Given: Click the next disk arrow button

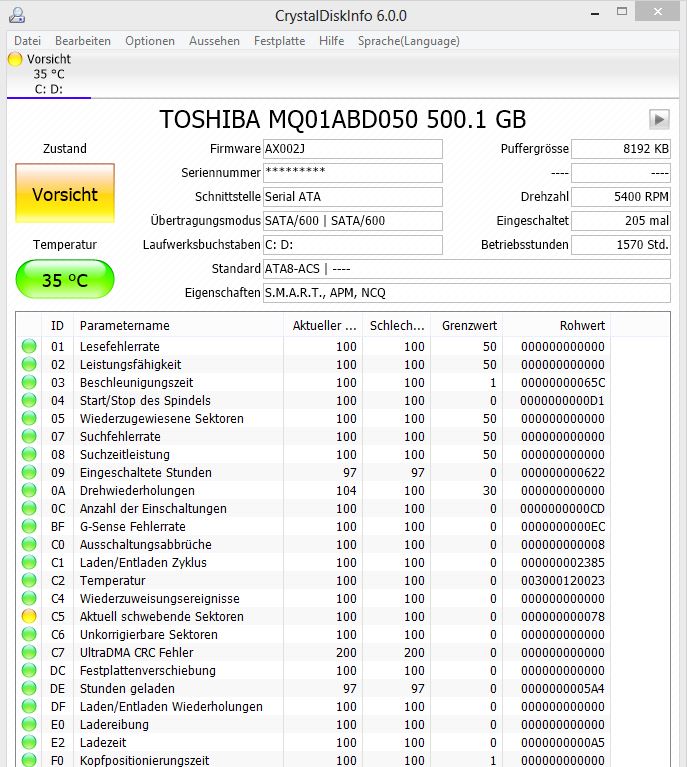Looking at the screenshot, I should (x=659, y=119).
